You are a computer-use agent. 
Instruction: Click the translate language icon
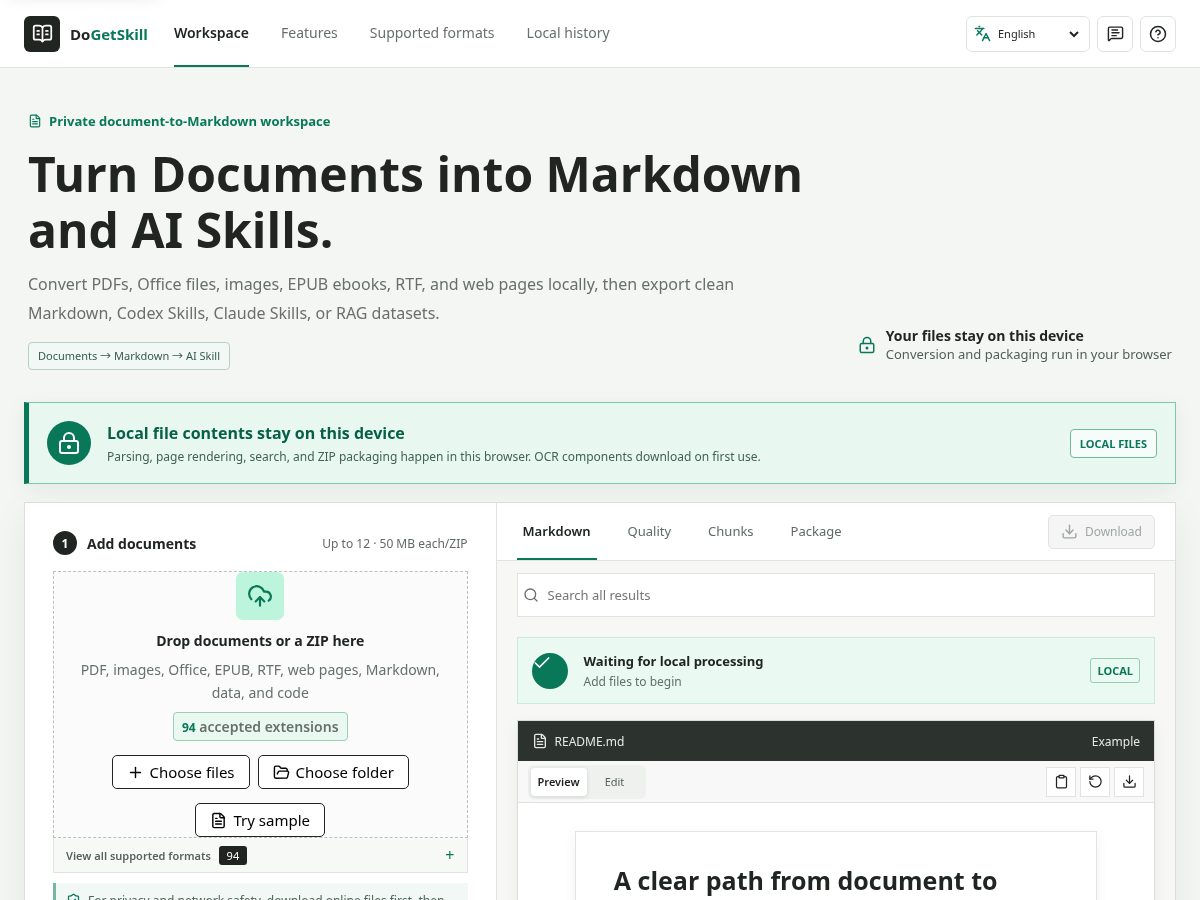982,33
